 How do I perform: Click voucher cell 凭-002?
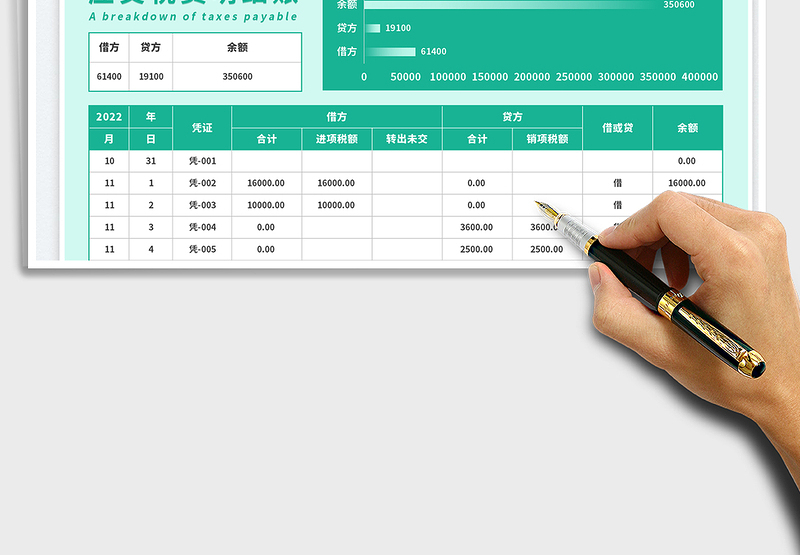(x=203, y=183)
